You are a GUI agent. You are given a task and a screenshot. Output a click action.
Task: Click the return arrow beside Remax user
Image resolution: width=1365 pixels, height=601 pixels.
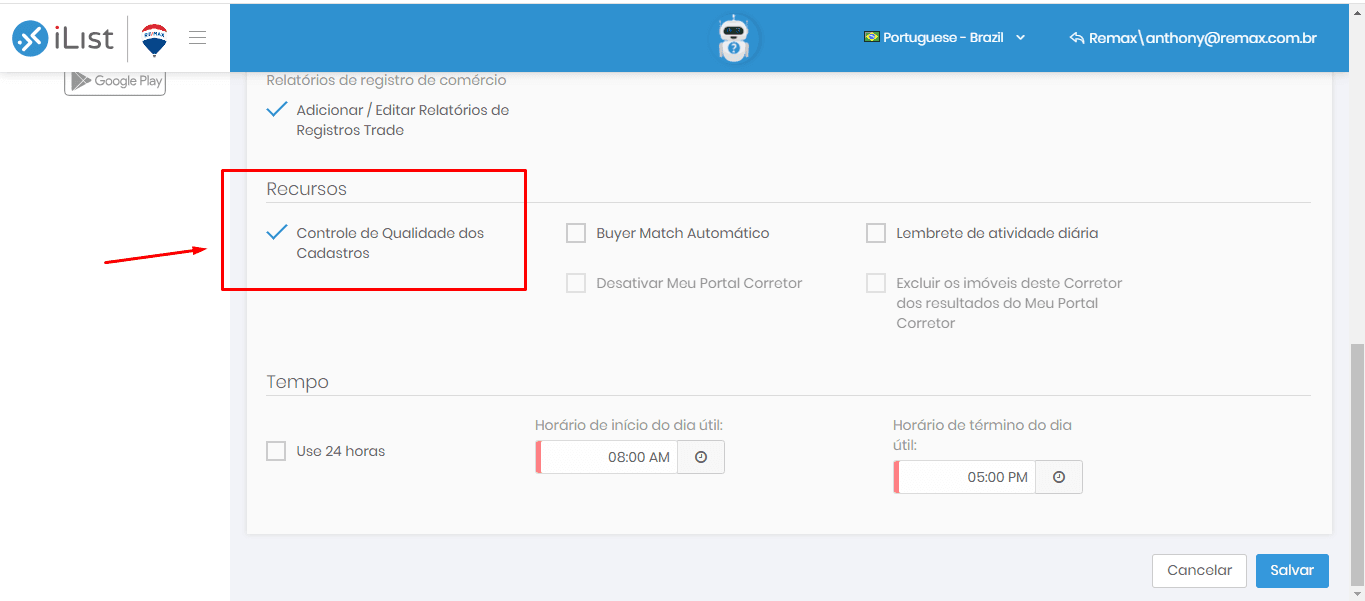click(x=1077, y=38)
